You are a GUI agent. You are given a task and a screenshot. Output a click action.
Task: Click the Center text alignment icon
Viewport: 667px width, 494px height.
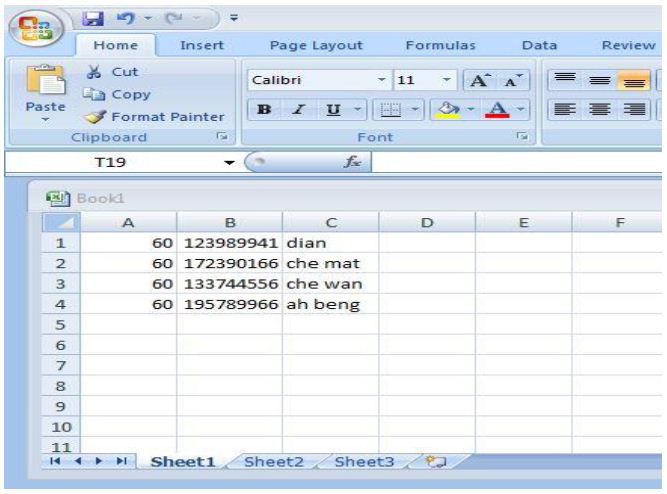(599, 109)
